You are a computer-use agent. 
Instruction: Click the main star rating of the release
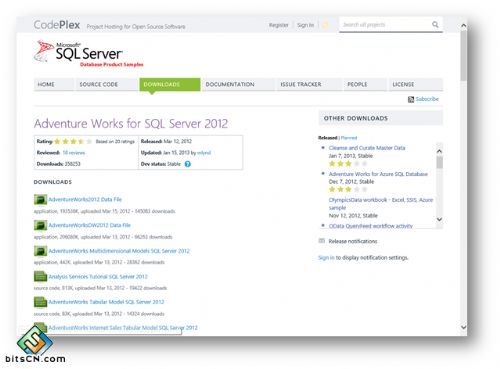click(73, 142)
